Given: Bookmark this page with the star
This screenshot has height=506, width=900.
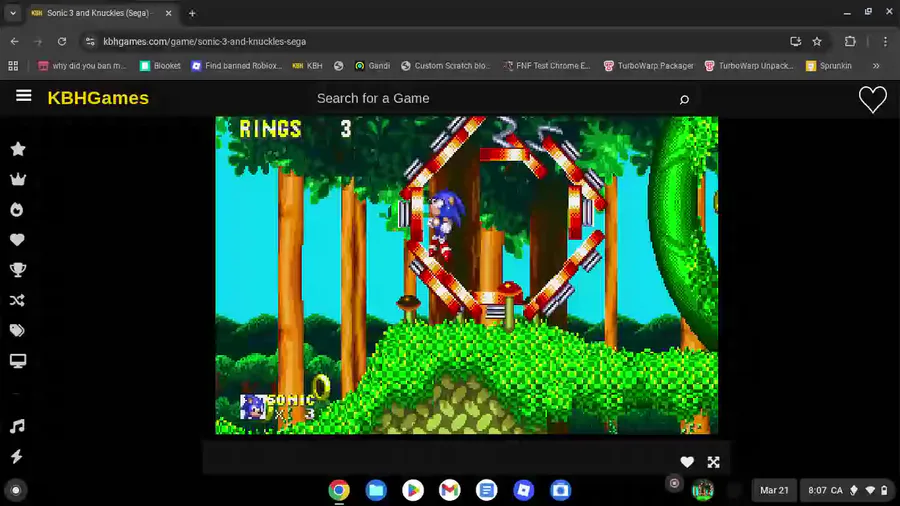Looking at the screenshot, I should (x=817, y=41).
